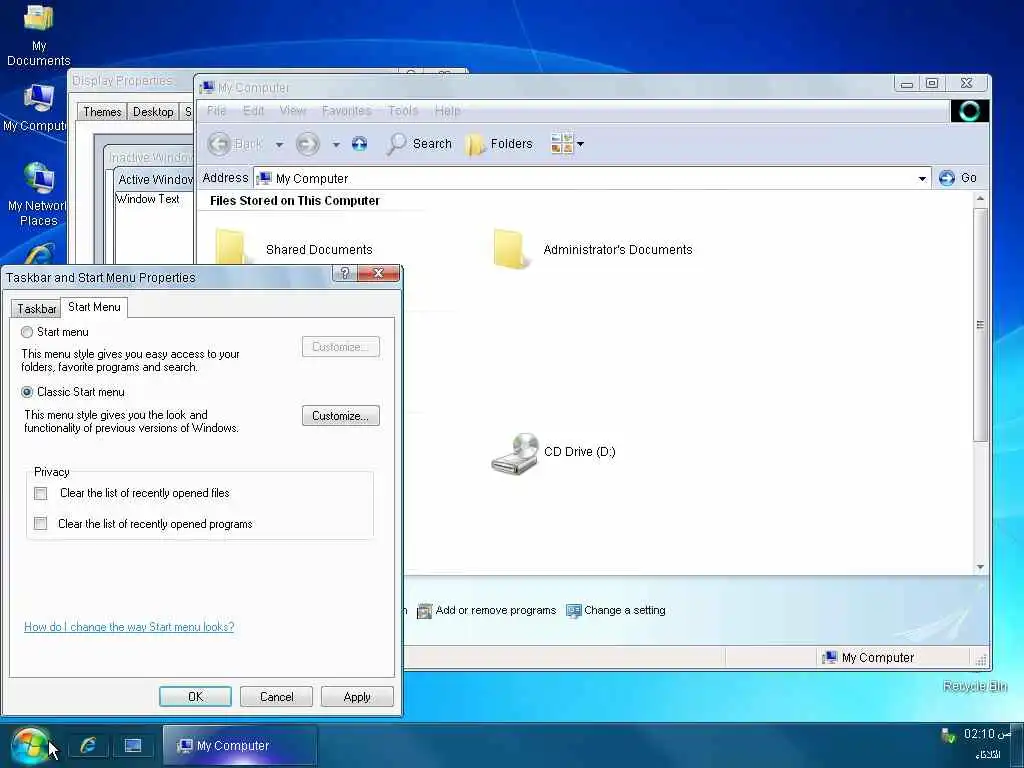Click Active Window title in Display Properties preview
The width and height of the screenshot is (1024, 768).
coord(155,179)
